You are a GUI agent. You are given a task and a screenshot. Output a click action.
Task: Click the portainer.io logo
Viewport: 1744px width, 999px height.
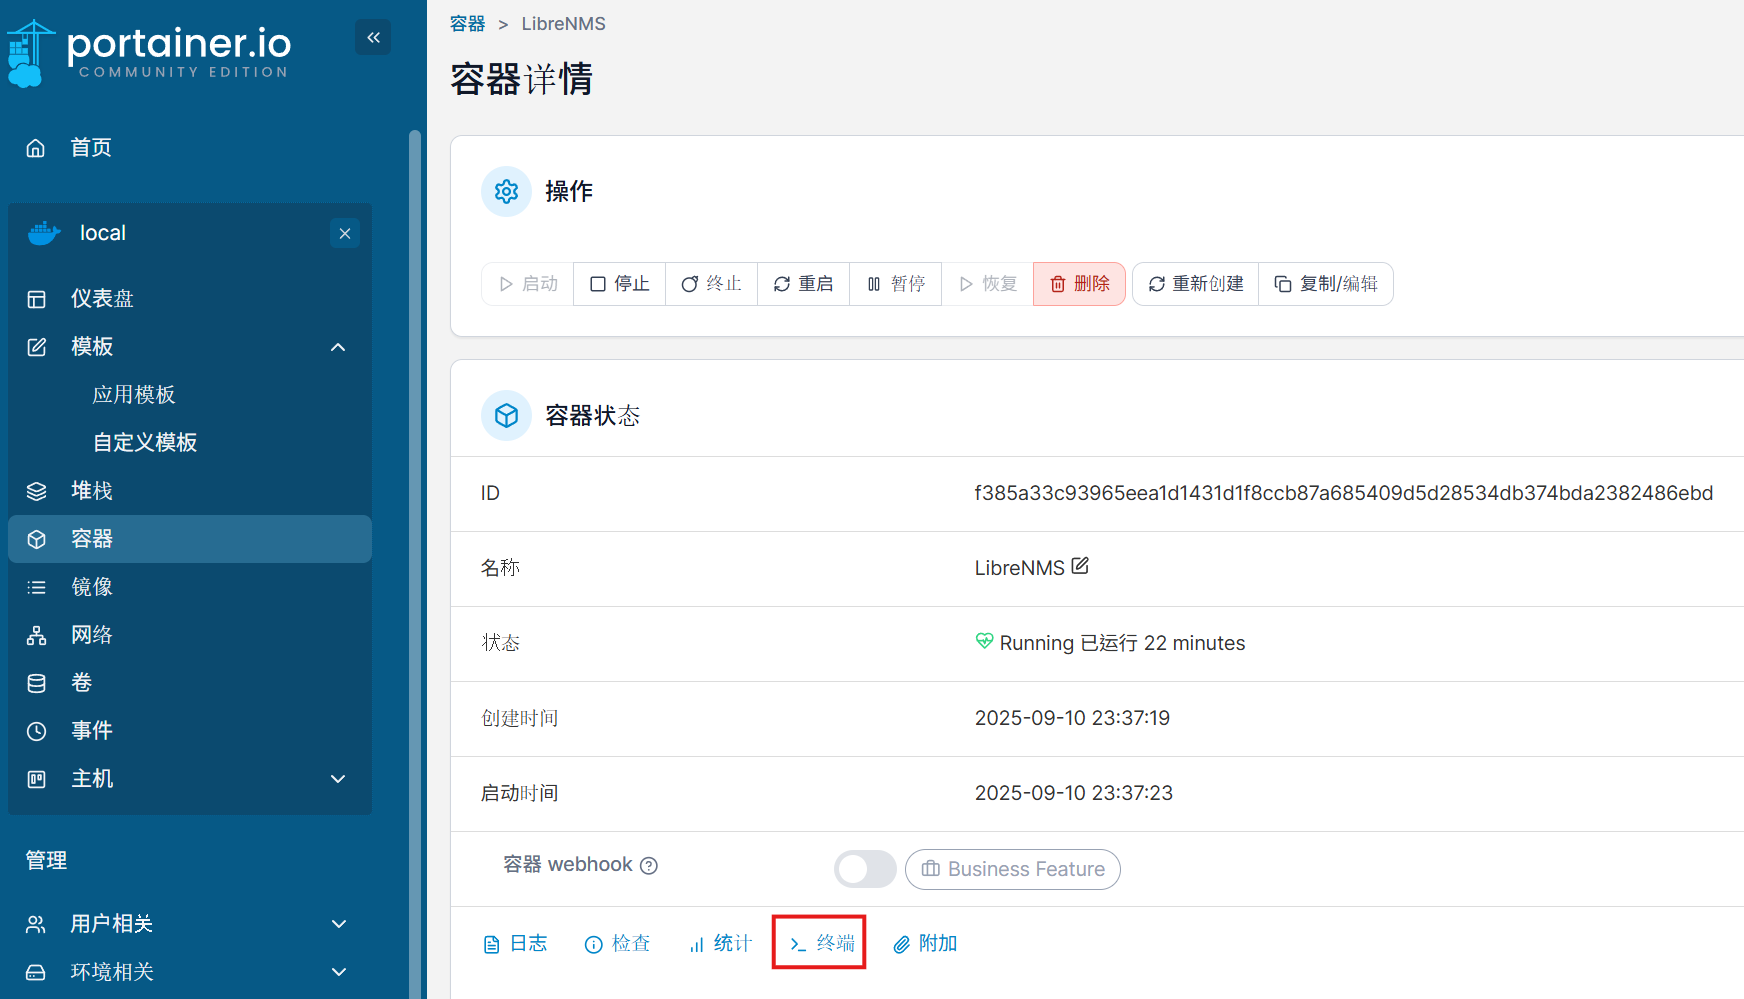(150, 52)
